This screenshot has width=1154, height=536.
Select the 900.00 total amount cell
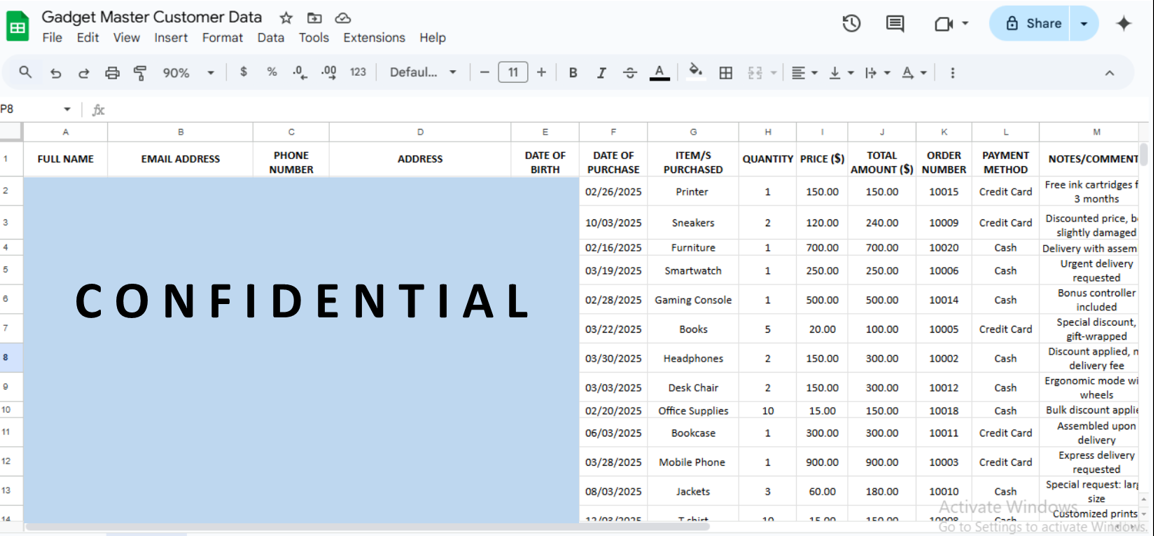tap(882, 462)
